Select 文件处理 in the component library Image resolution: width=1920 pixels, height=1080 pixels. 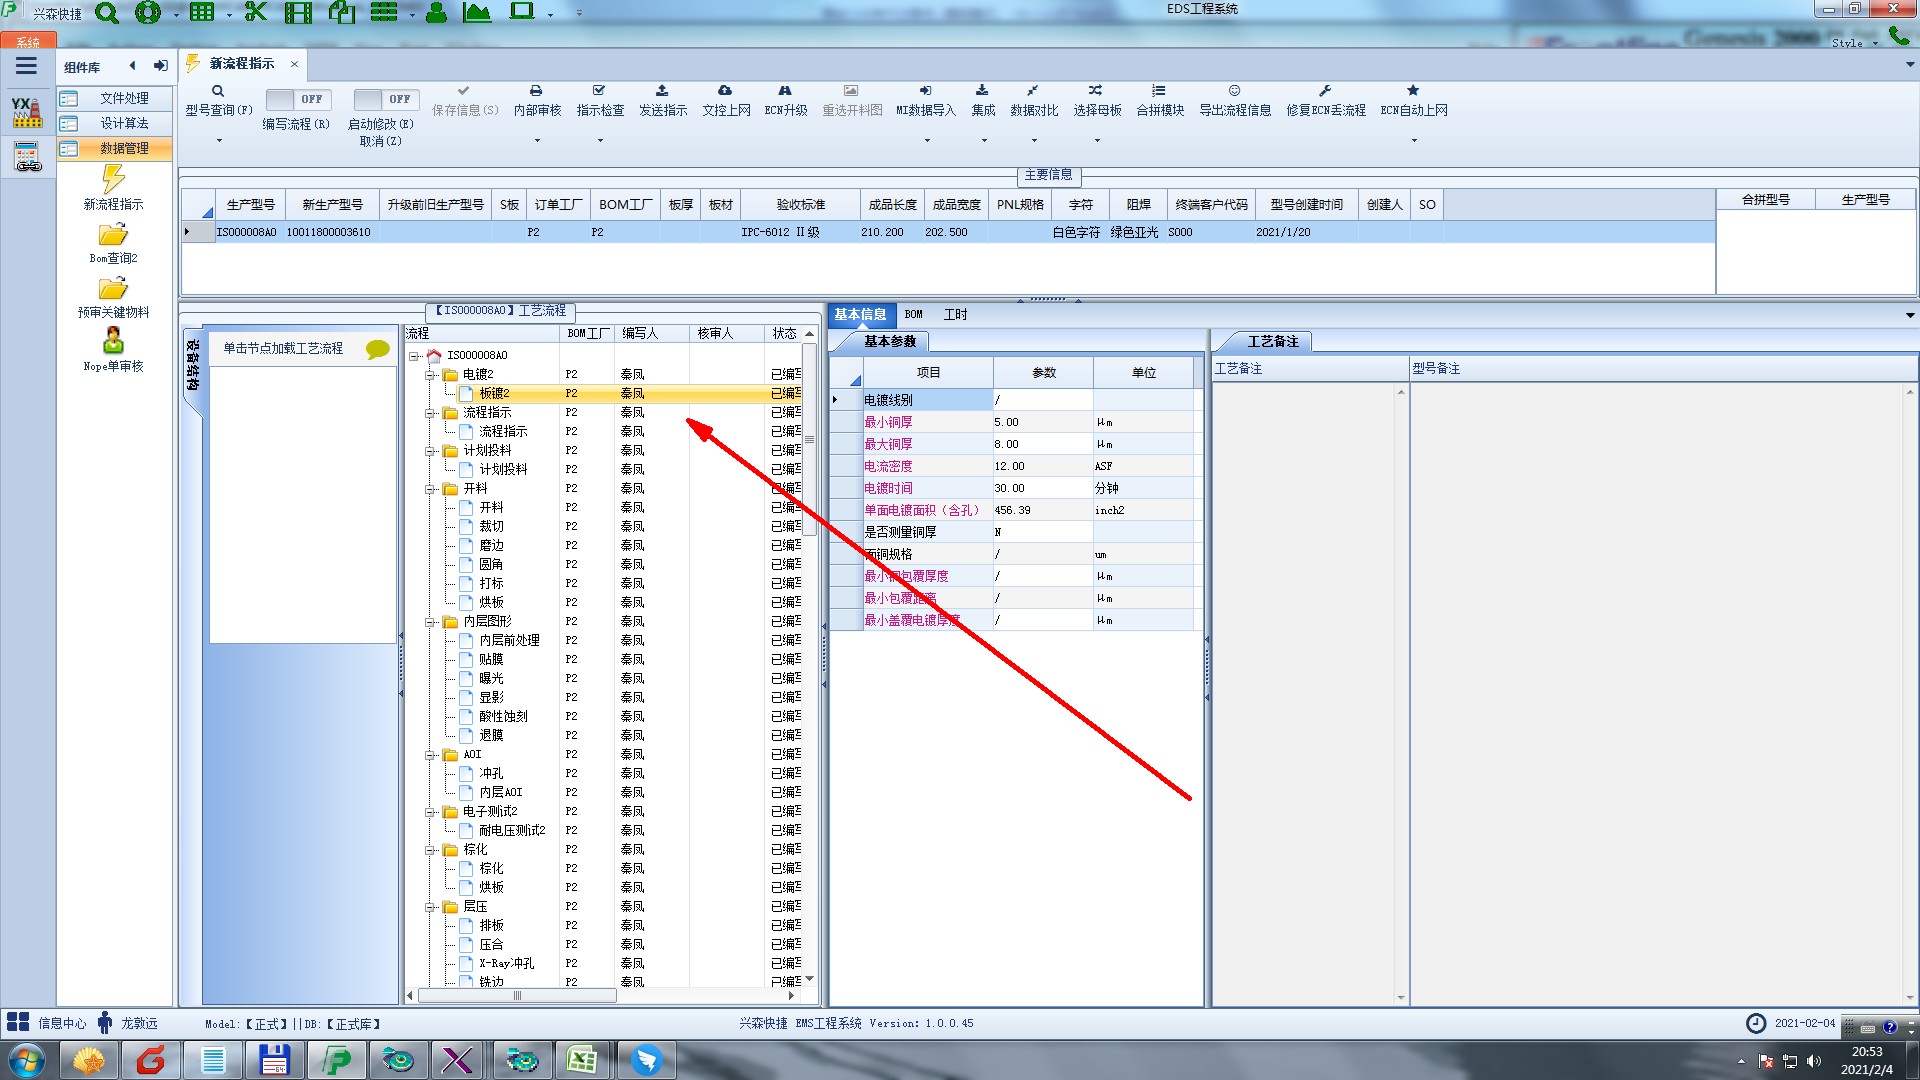coord(123,98)
